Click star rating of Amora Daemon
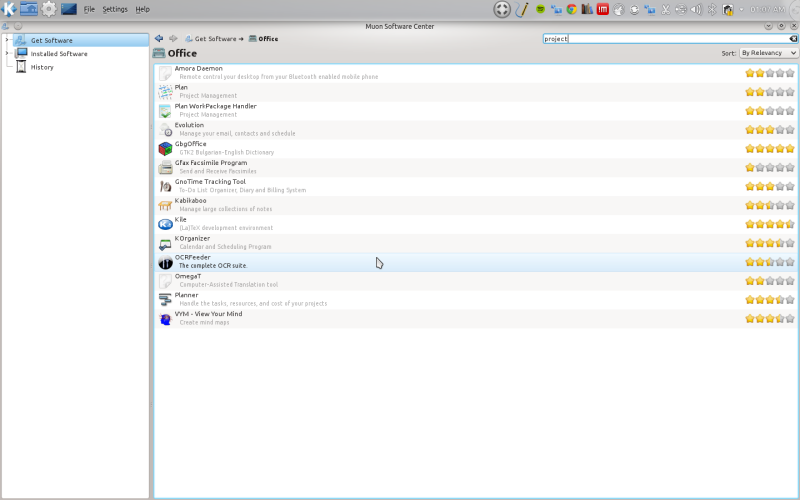The width and height of the screenshot is (800, 500). [770, 73]
